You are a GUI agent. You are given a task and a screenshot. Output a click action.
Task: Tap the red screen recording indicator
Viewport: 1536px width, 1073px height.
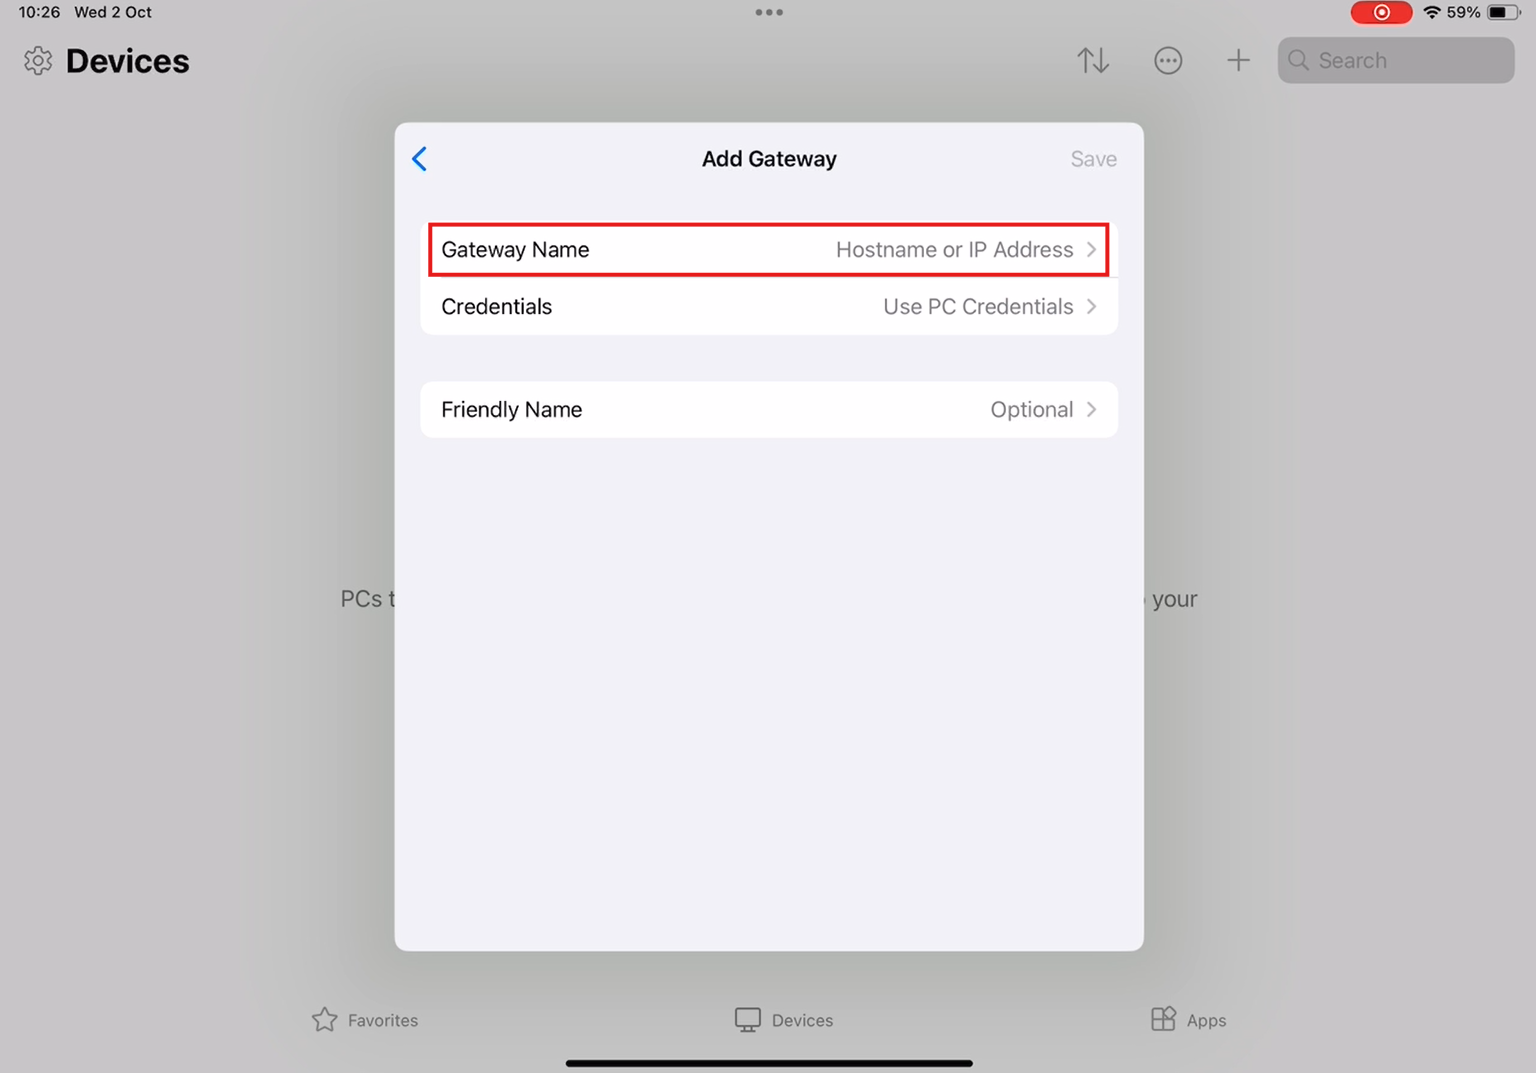[x=1381, y=12]
